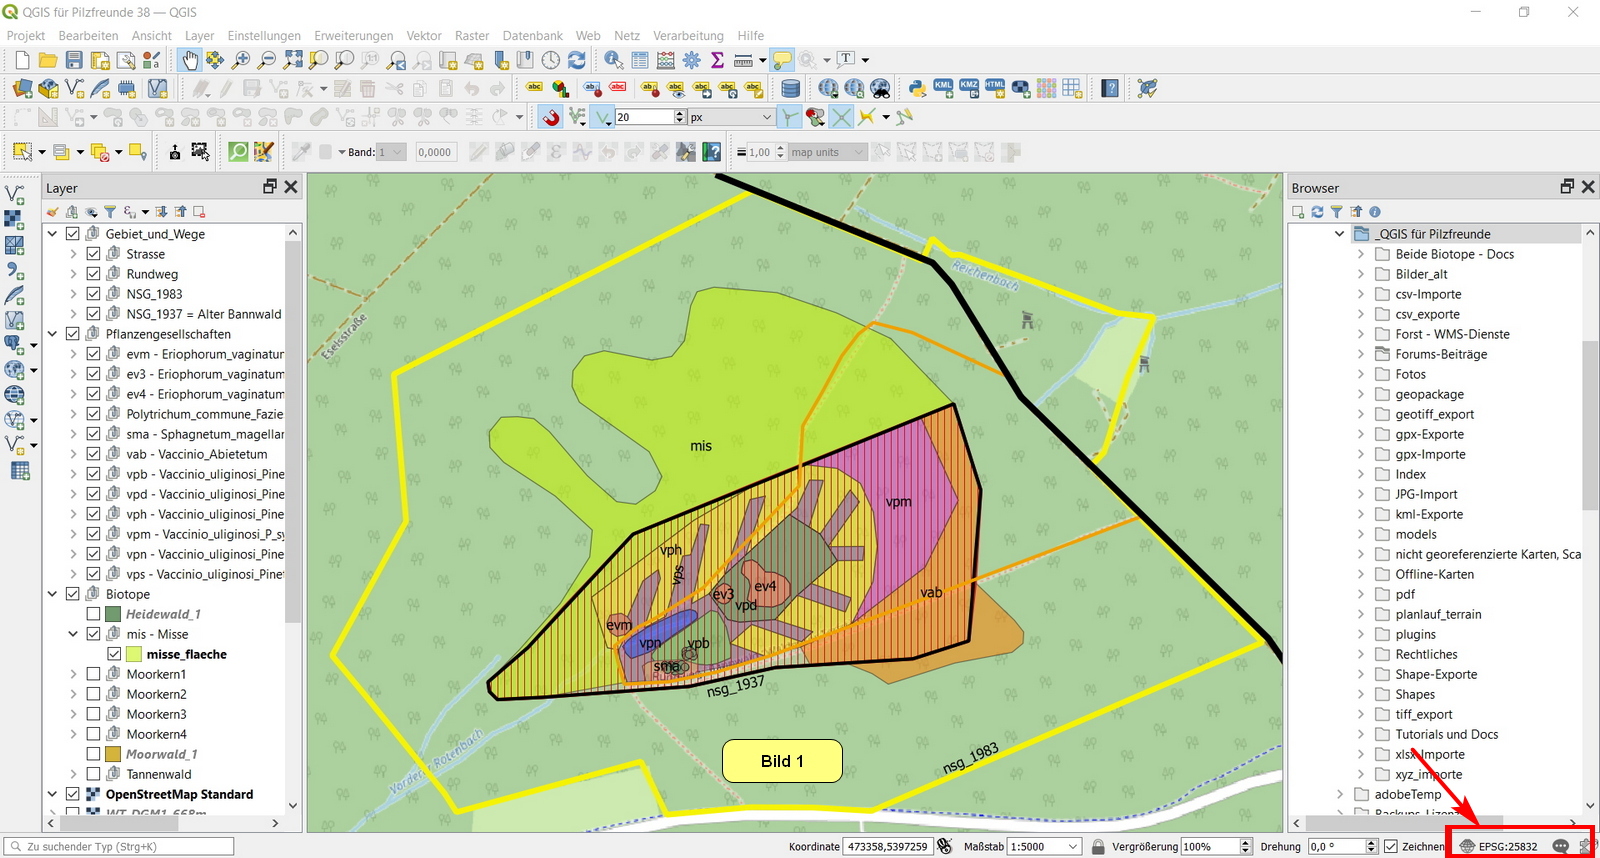
Task: Open the Identify Features tool
Action: tap(613, 60)
